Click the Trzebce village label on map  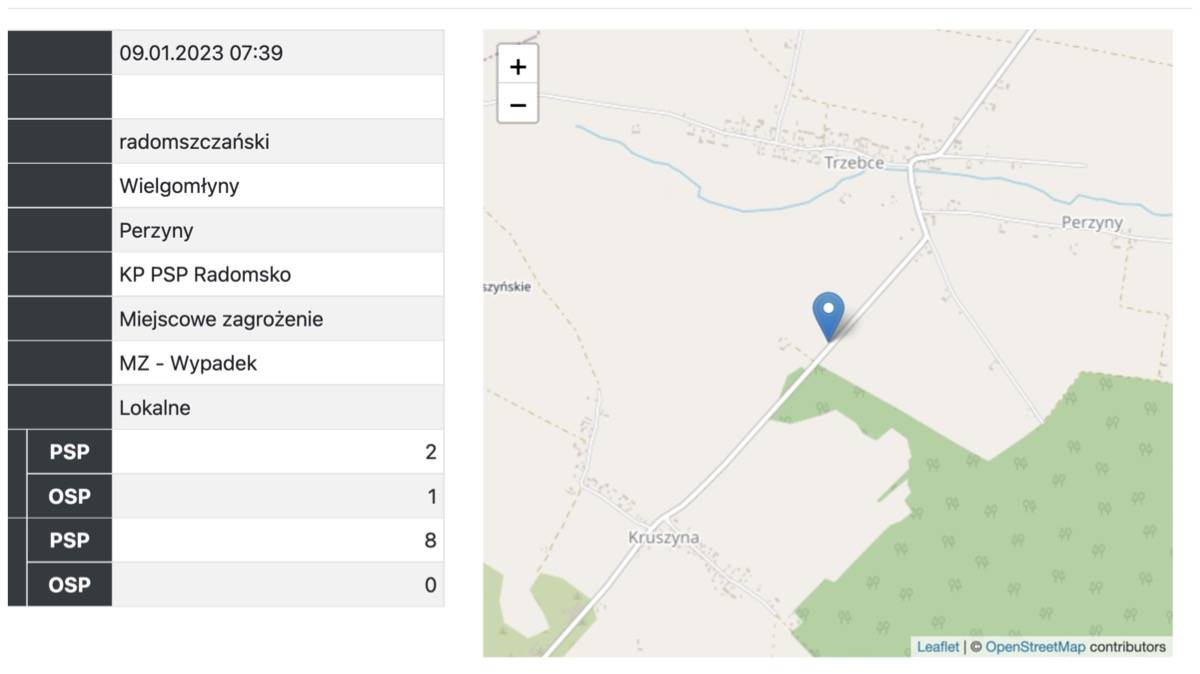tap(853, 163)
